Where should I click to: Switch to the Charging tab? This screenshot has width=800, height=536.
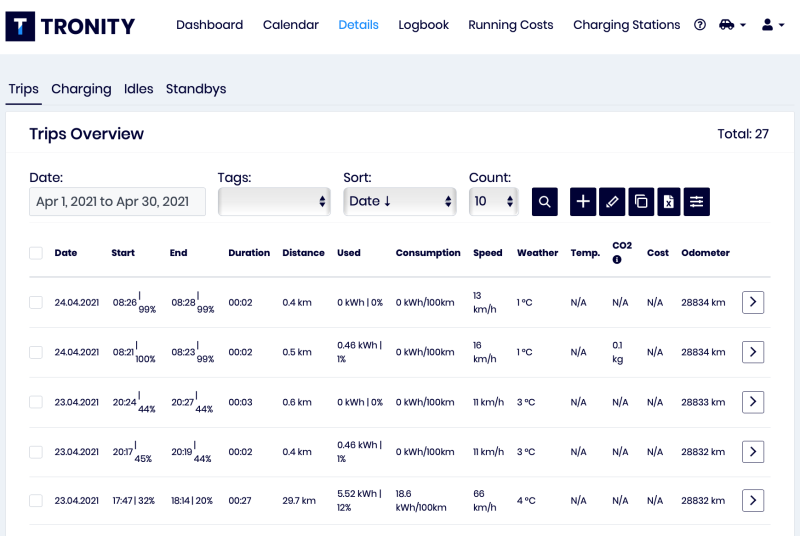[81, 89]
